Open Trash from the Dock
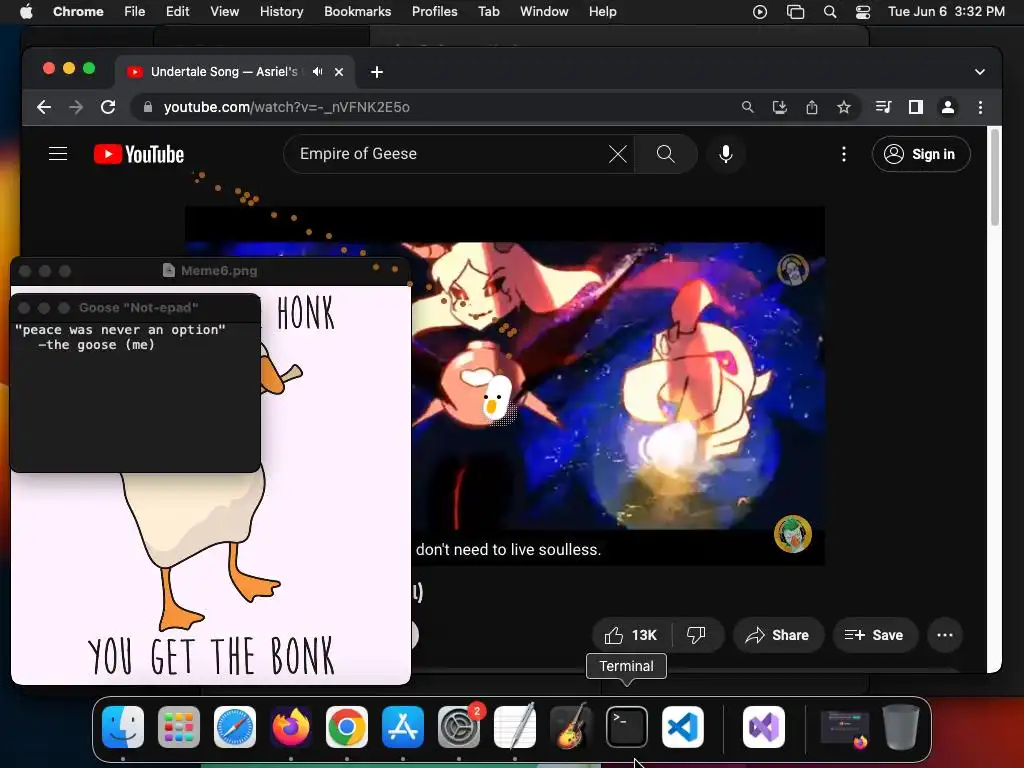1024x768 pixels. click(x=901, y=727)
